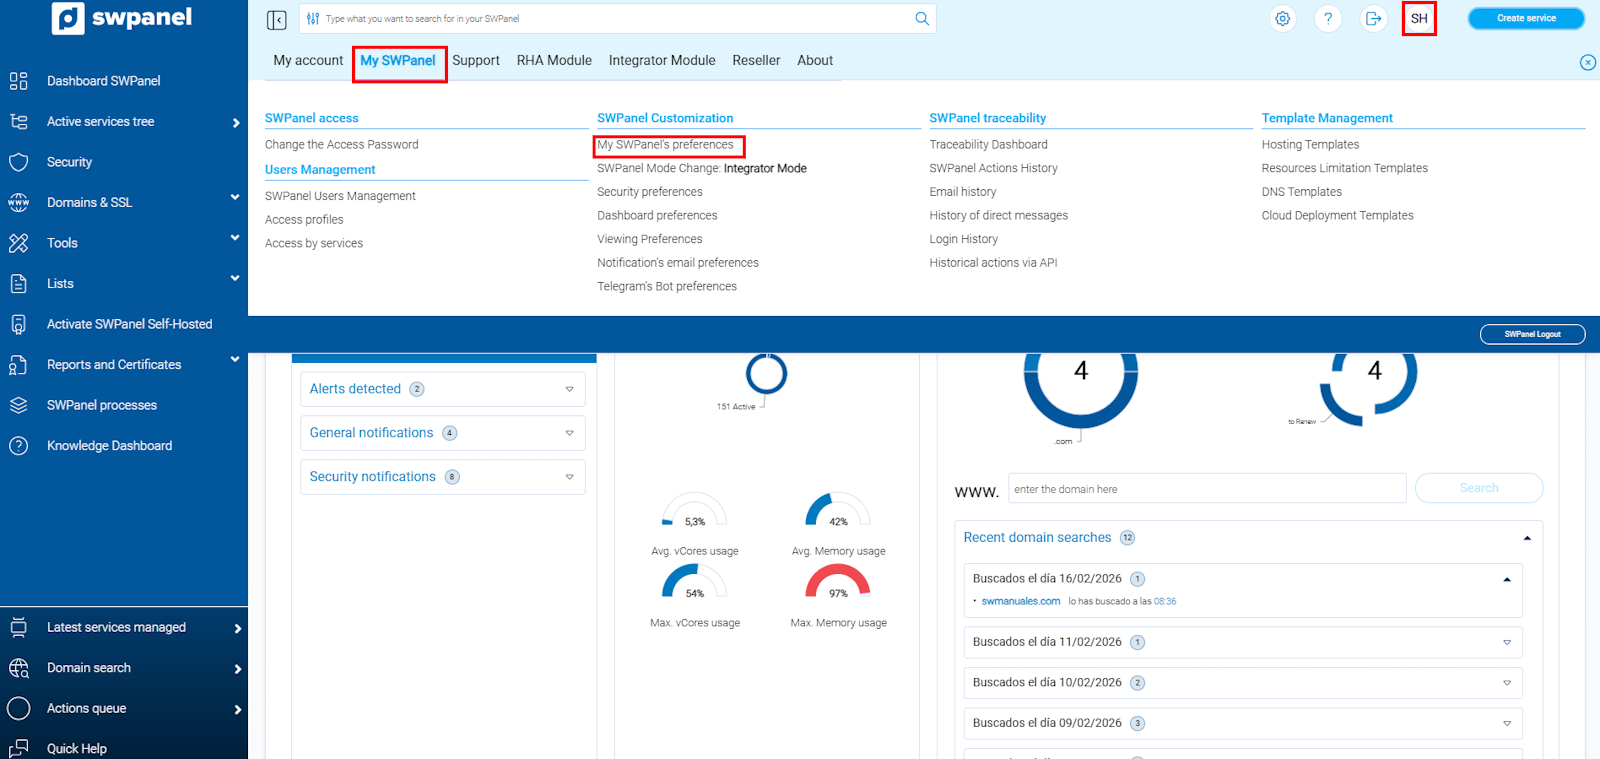Screen dimensions: 1600x759
Task: Close the mega menu with X icon
Action: tap(1587, 62)
